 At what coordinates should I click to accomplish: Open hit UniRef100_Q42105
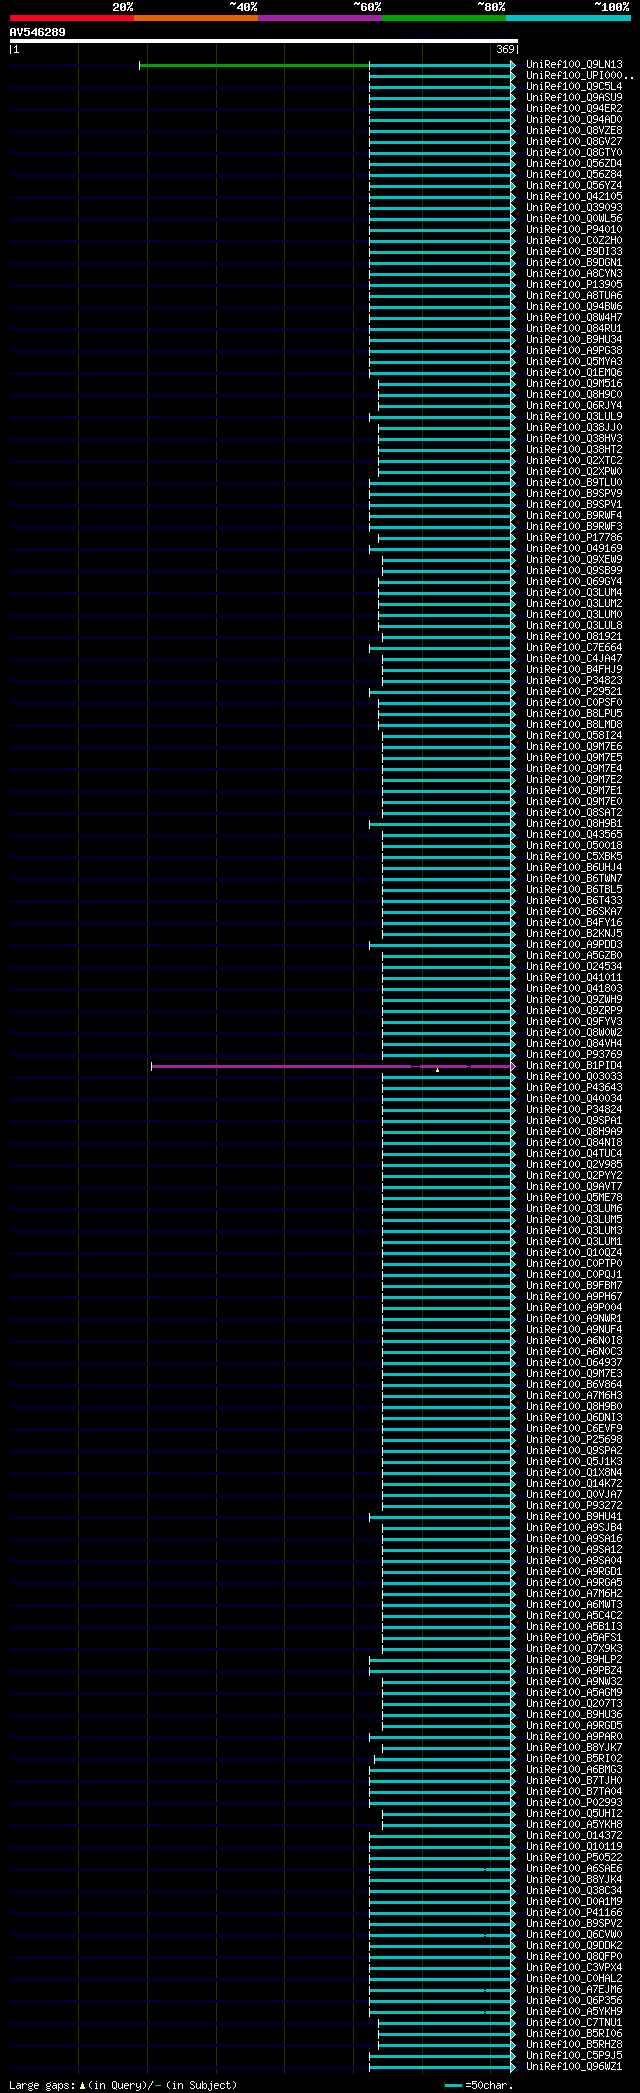(x=574, y=197)
